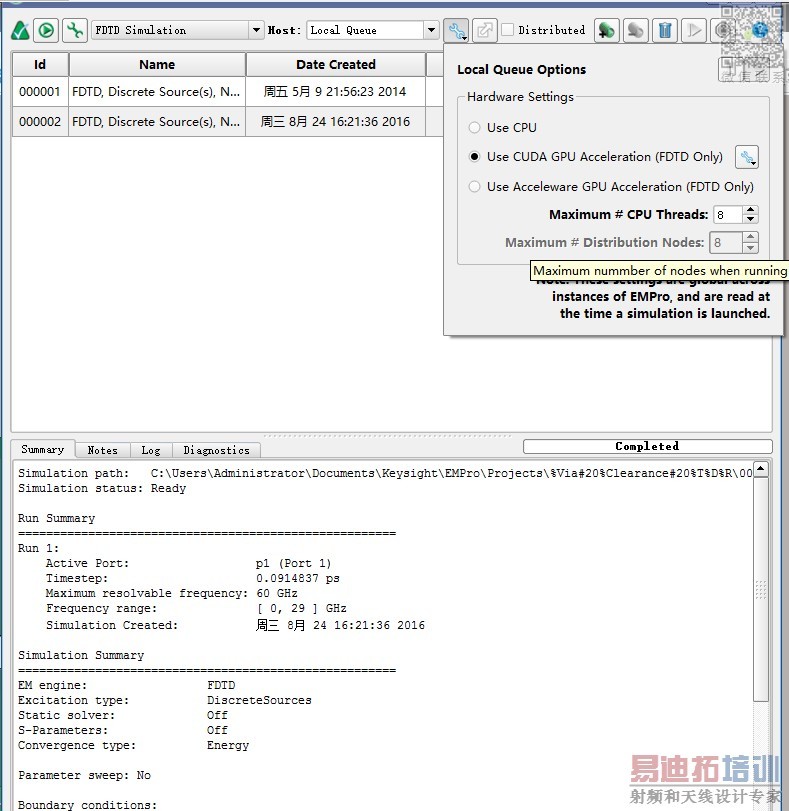Click the 'Timestep: 0.0914837 ps' line

(x=192, y=578)
